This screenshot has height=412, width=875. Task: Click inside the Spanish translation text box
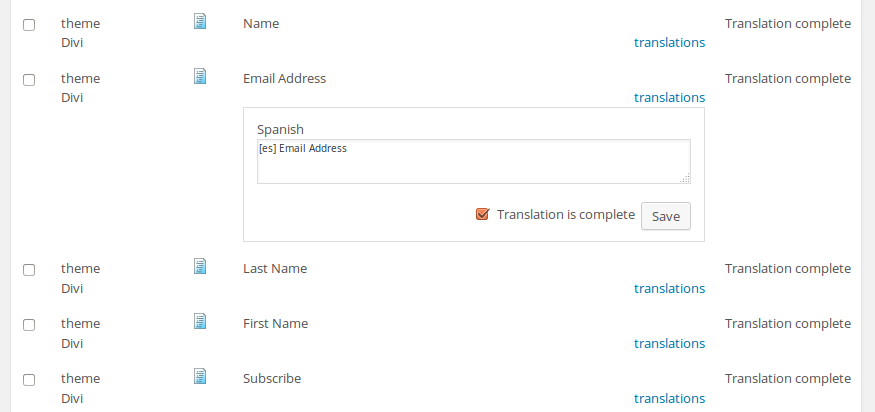[473, 162]
